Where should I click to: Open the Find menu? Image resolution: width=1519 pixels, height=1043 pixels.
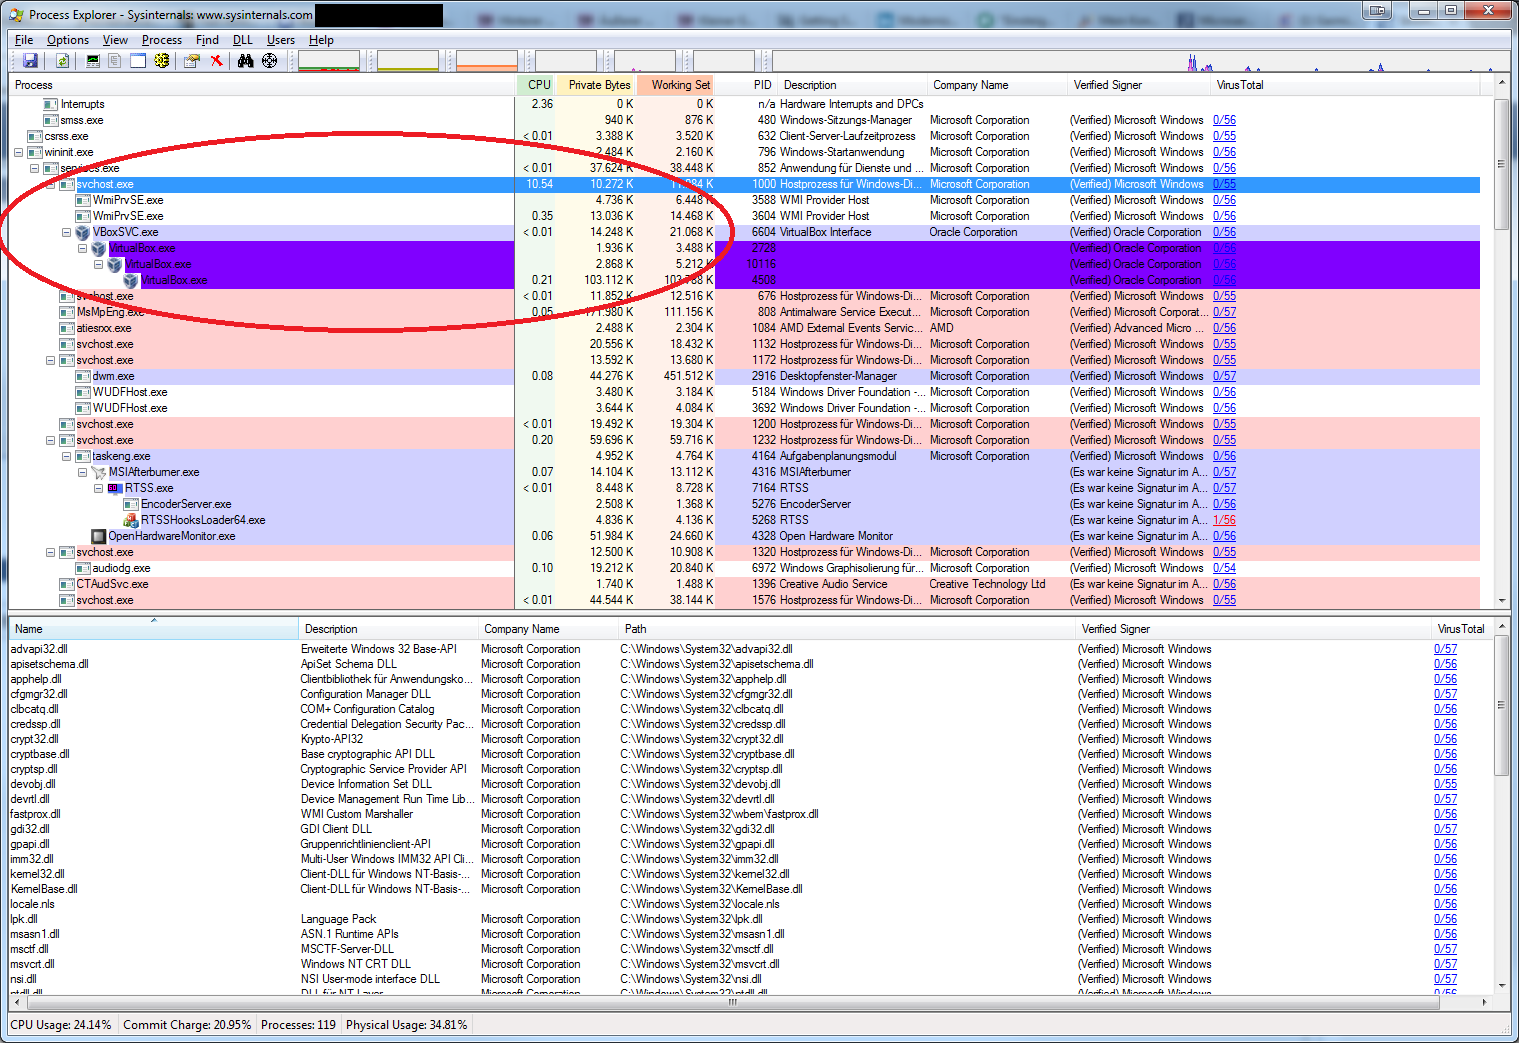[207, 40]
